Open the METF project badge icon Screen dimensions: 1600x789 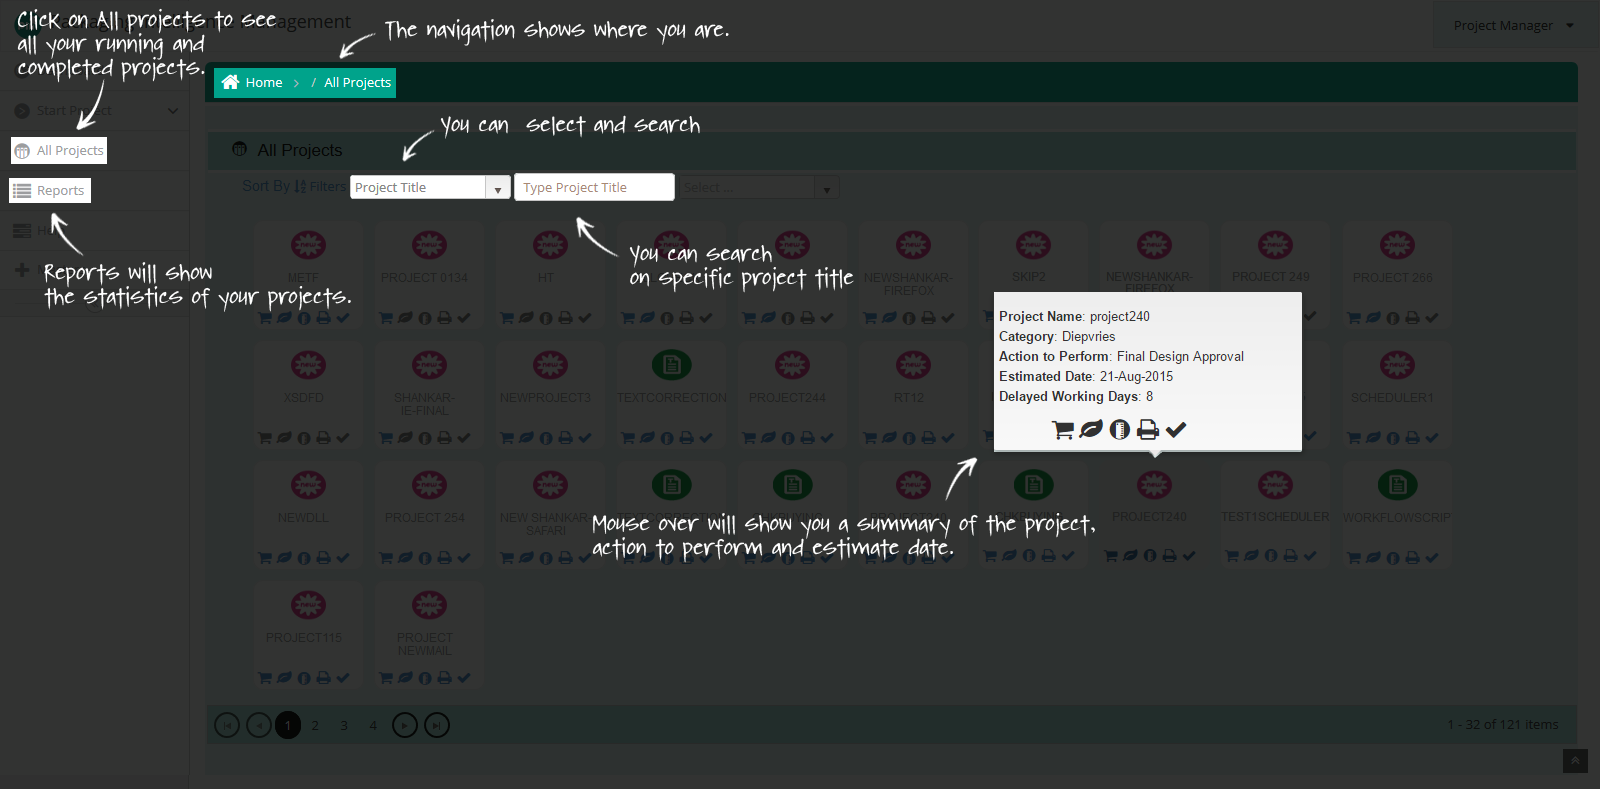point(308,245)
